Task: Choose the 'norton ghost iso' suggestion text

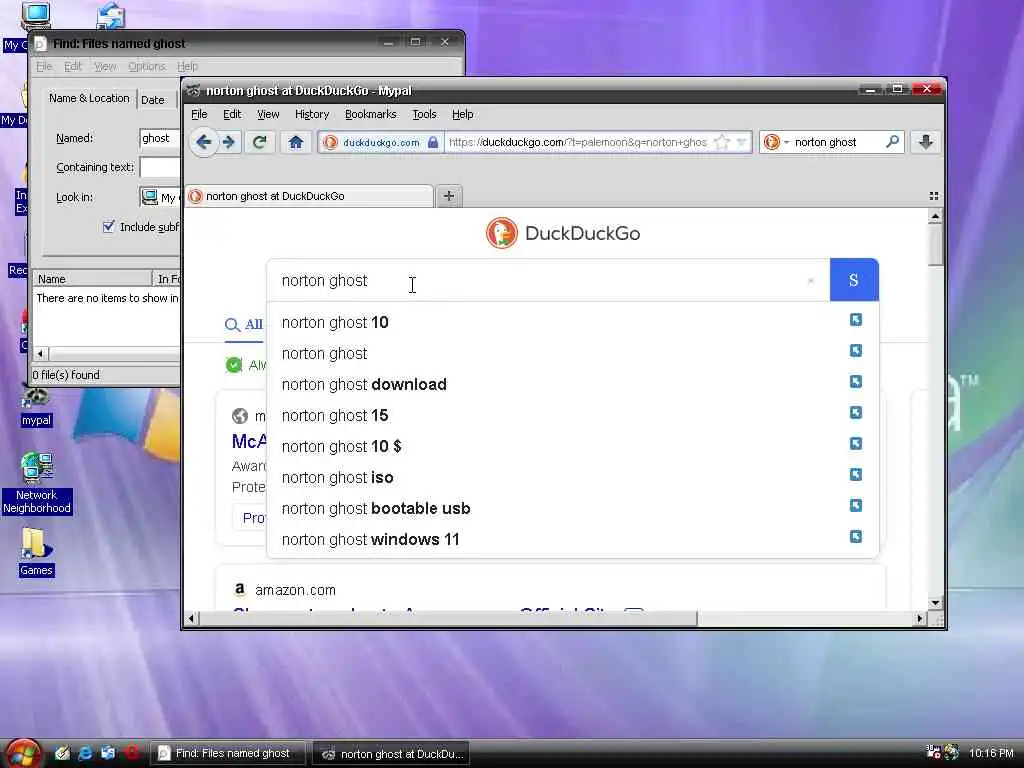Action: pos(338,478)
